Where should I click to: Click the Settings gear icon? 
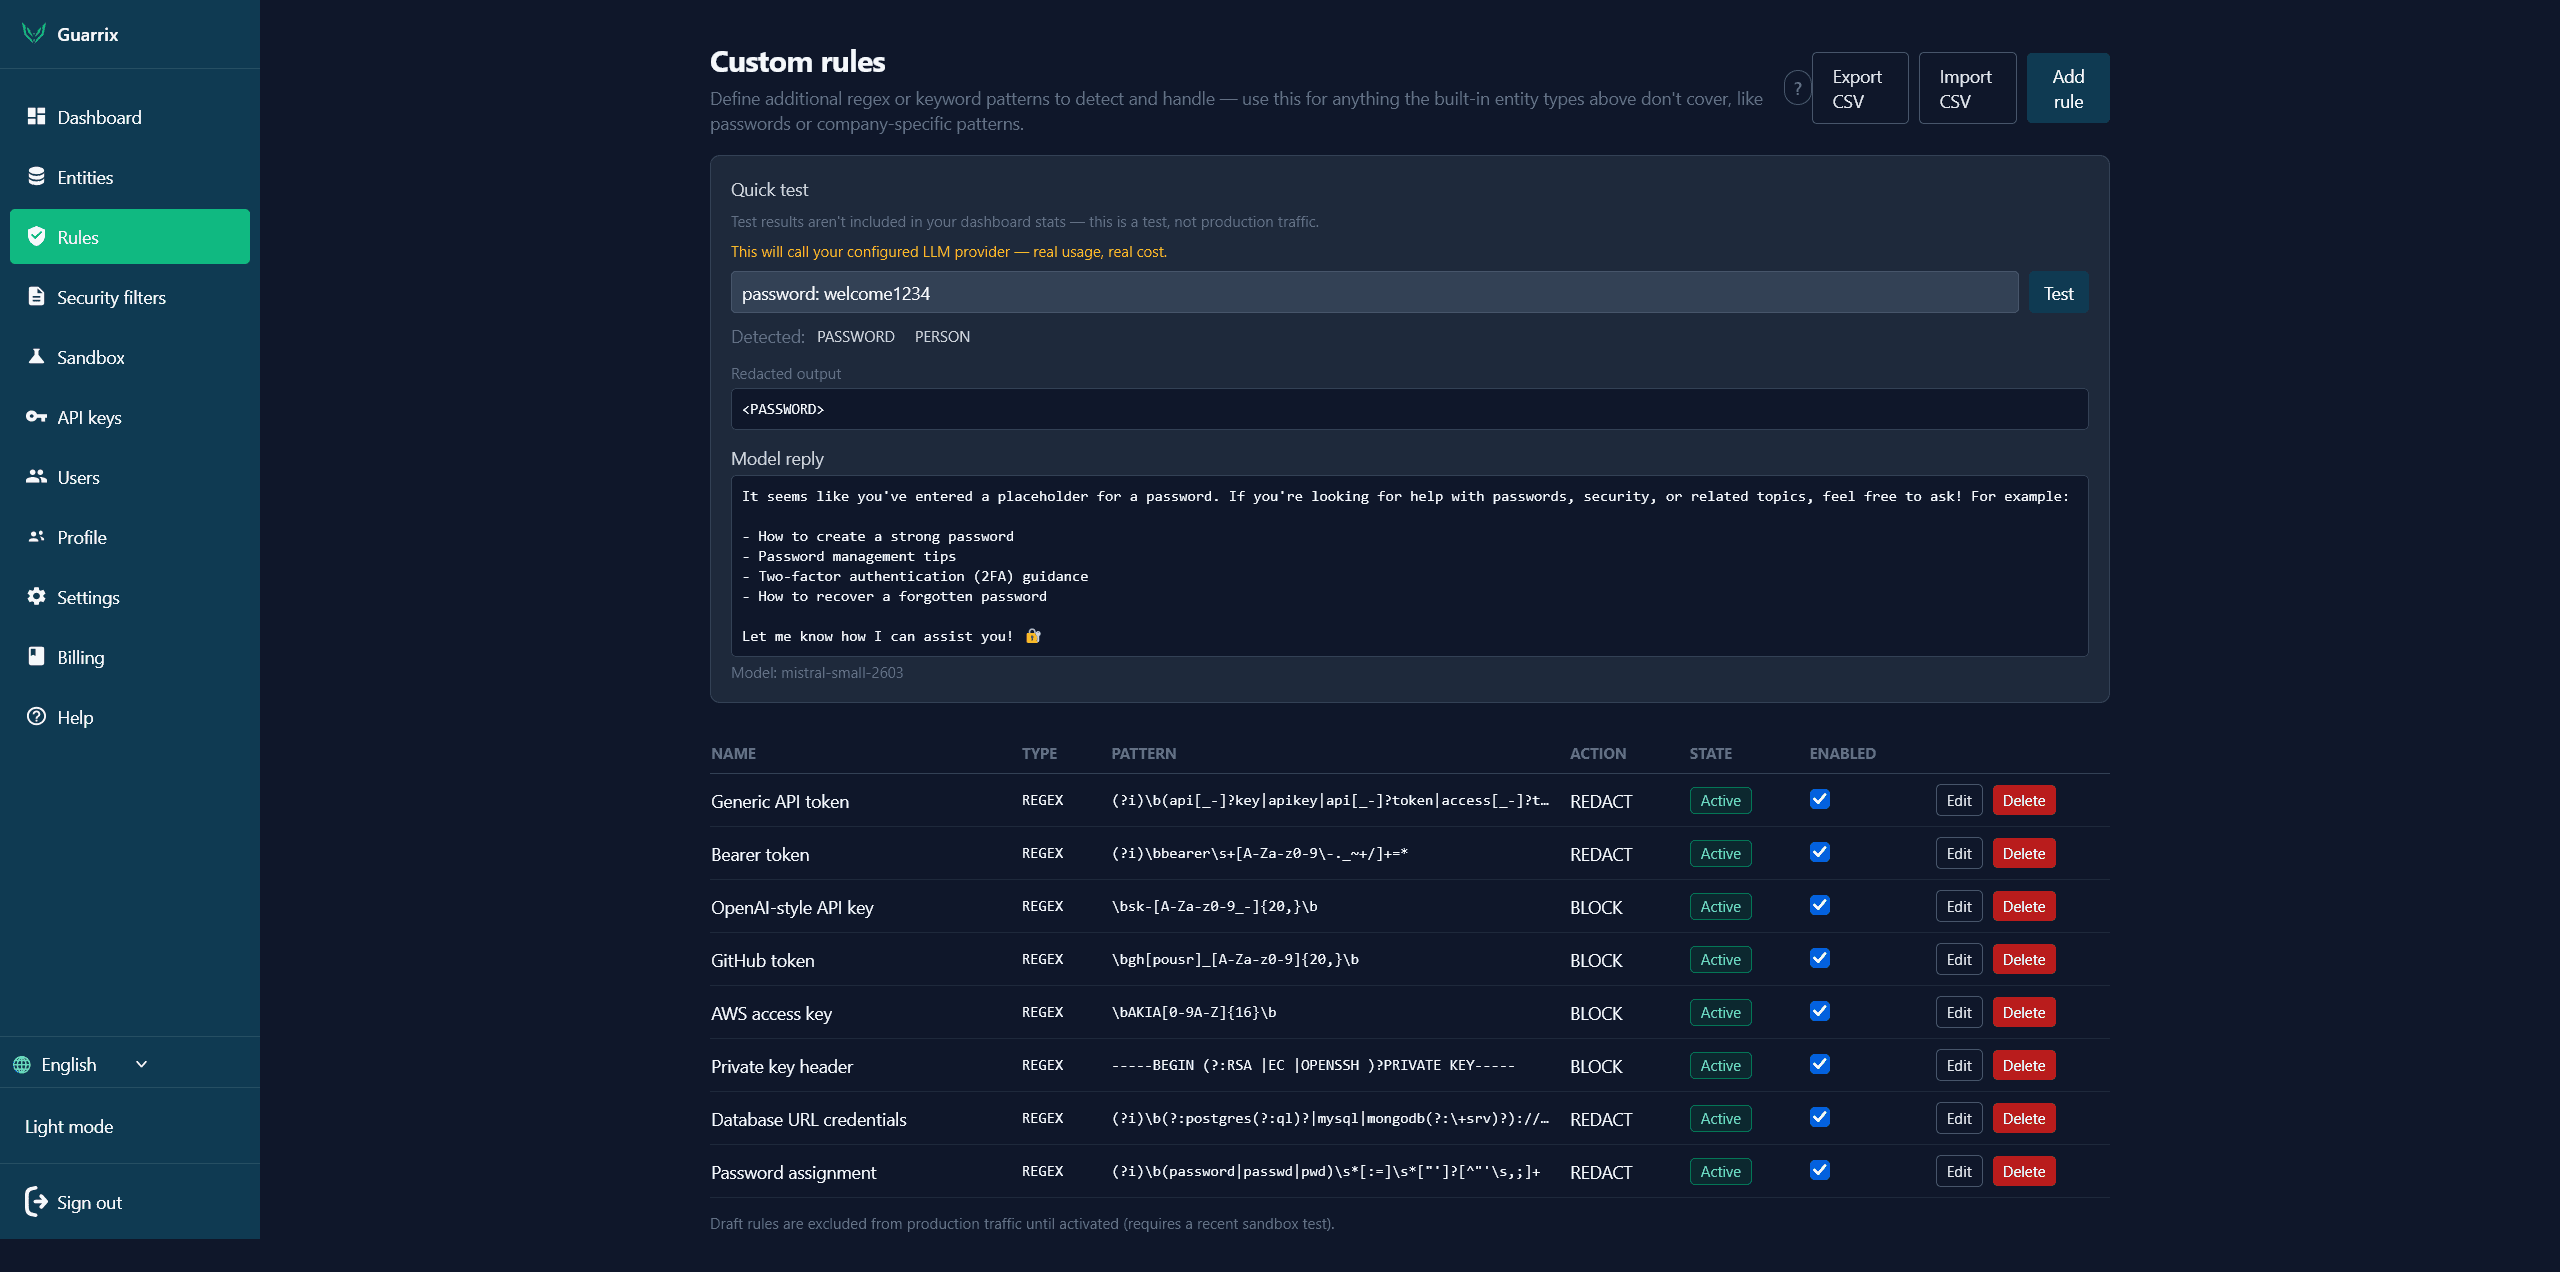coord(36,596)
